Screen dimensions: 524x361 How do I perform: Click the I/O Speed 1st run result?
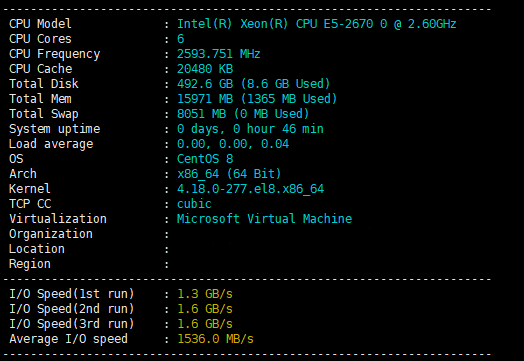[x=205, y=294]
